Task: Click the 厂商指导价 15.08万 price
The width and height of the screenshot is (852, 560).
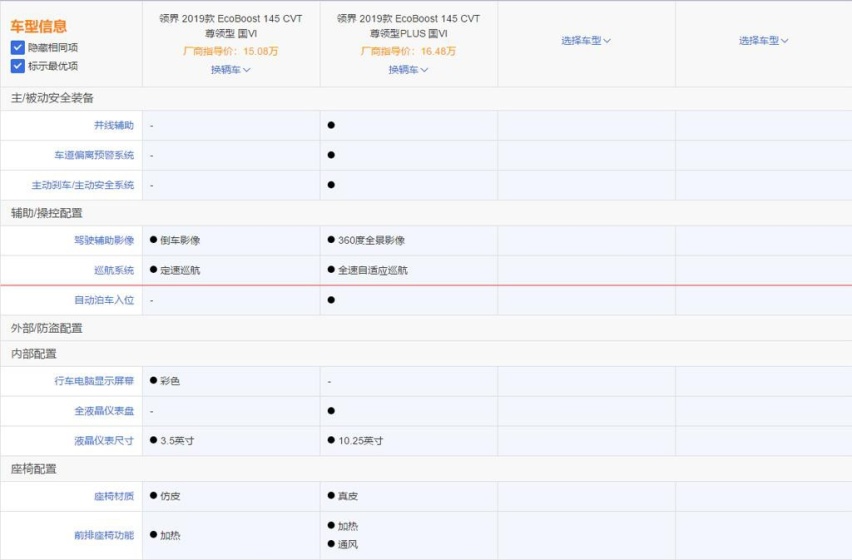Action: (230, 52)
